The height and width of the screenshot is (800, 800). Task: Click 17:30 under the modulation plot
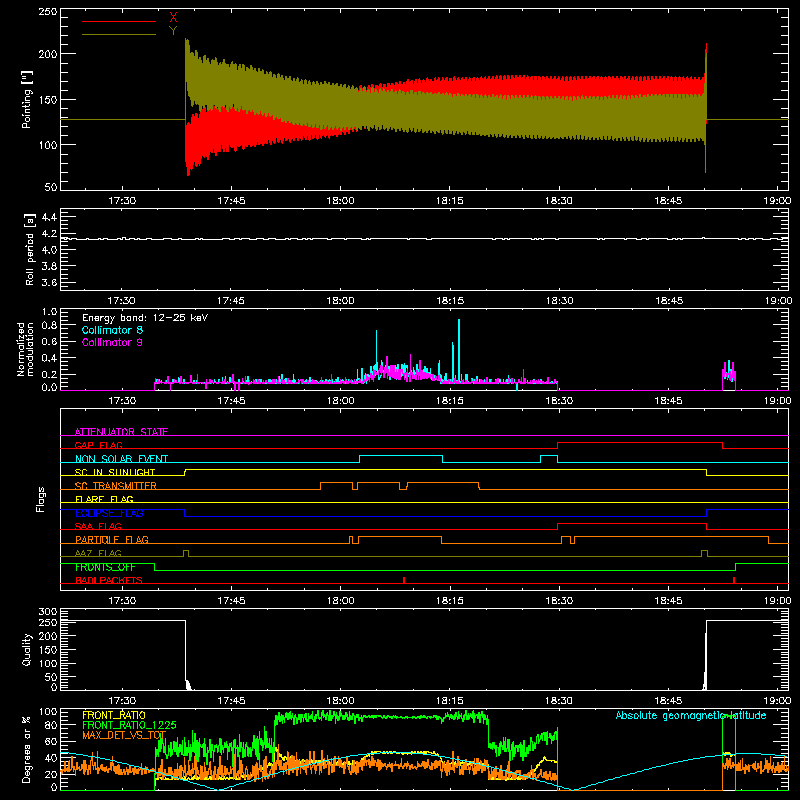(x=122, y=401)
